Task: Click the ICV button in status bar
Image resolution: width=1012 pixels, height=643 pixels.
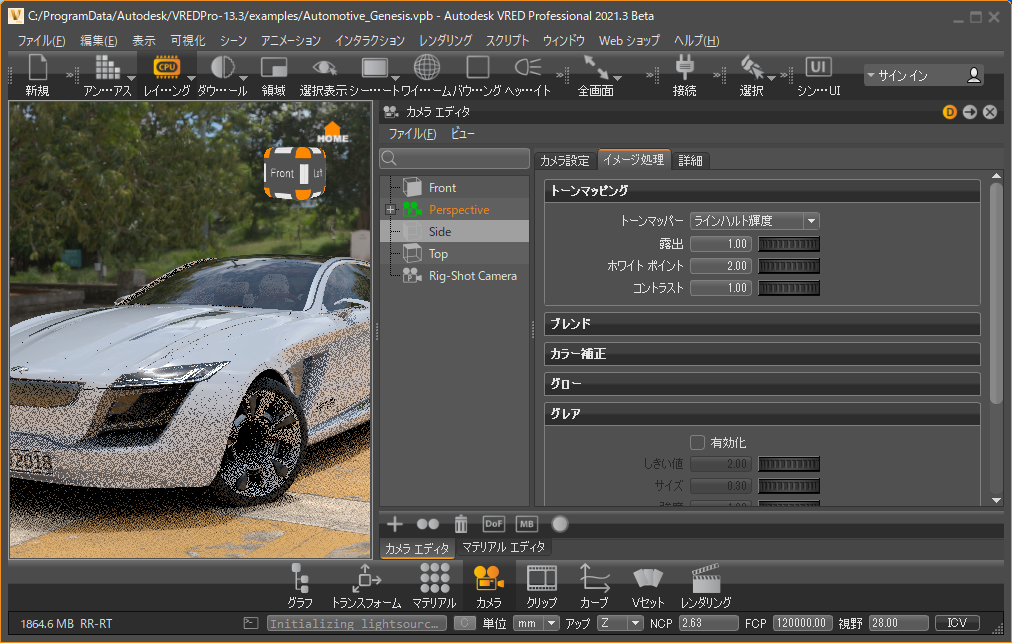Action: pyautogui.click(x=957, y=623)
